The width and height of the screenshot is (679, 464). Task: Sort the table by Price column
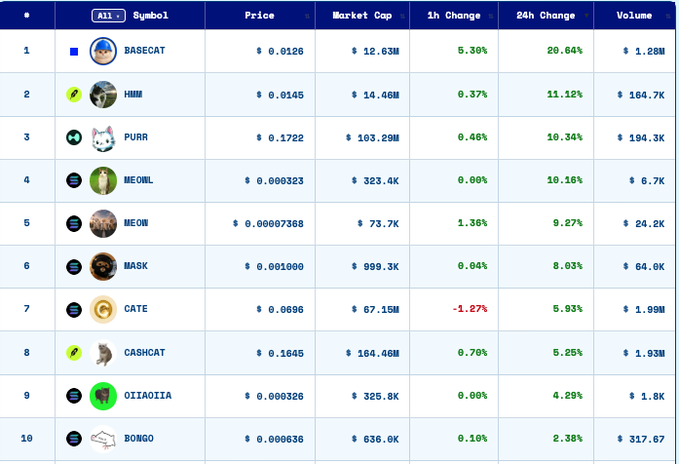(x=260, y=16)
